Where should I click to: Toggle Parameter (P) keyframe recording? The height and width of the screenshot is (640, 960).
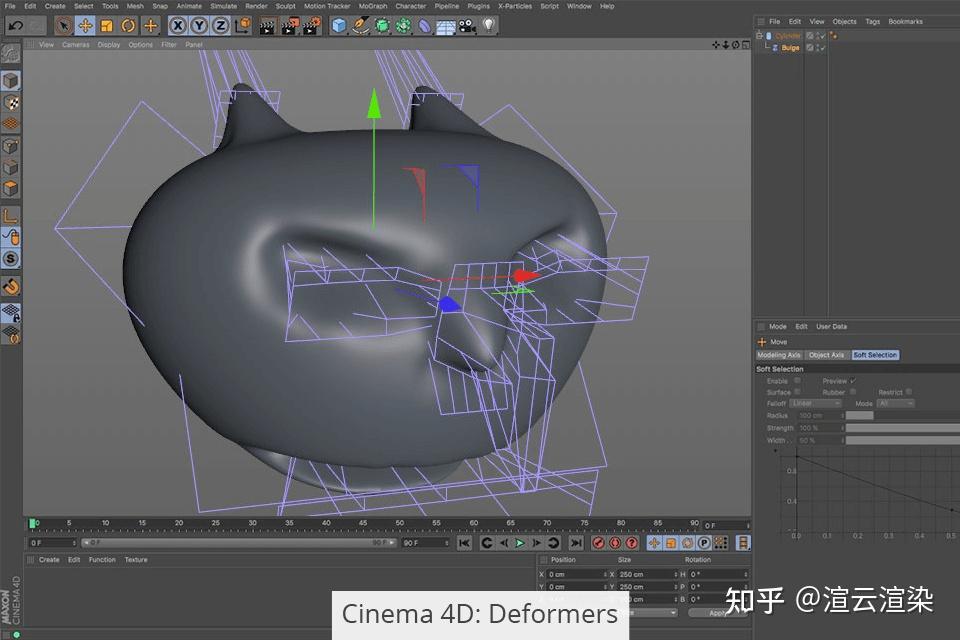pos(705,543)
